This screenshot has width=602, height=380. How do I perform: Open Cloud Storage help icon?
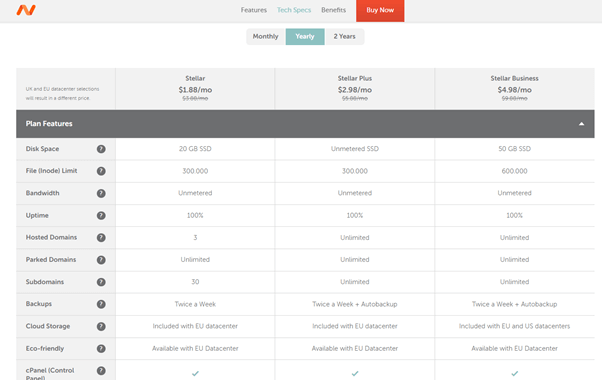click(x=101, y=327)
